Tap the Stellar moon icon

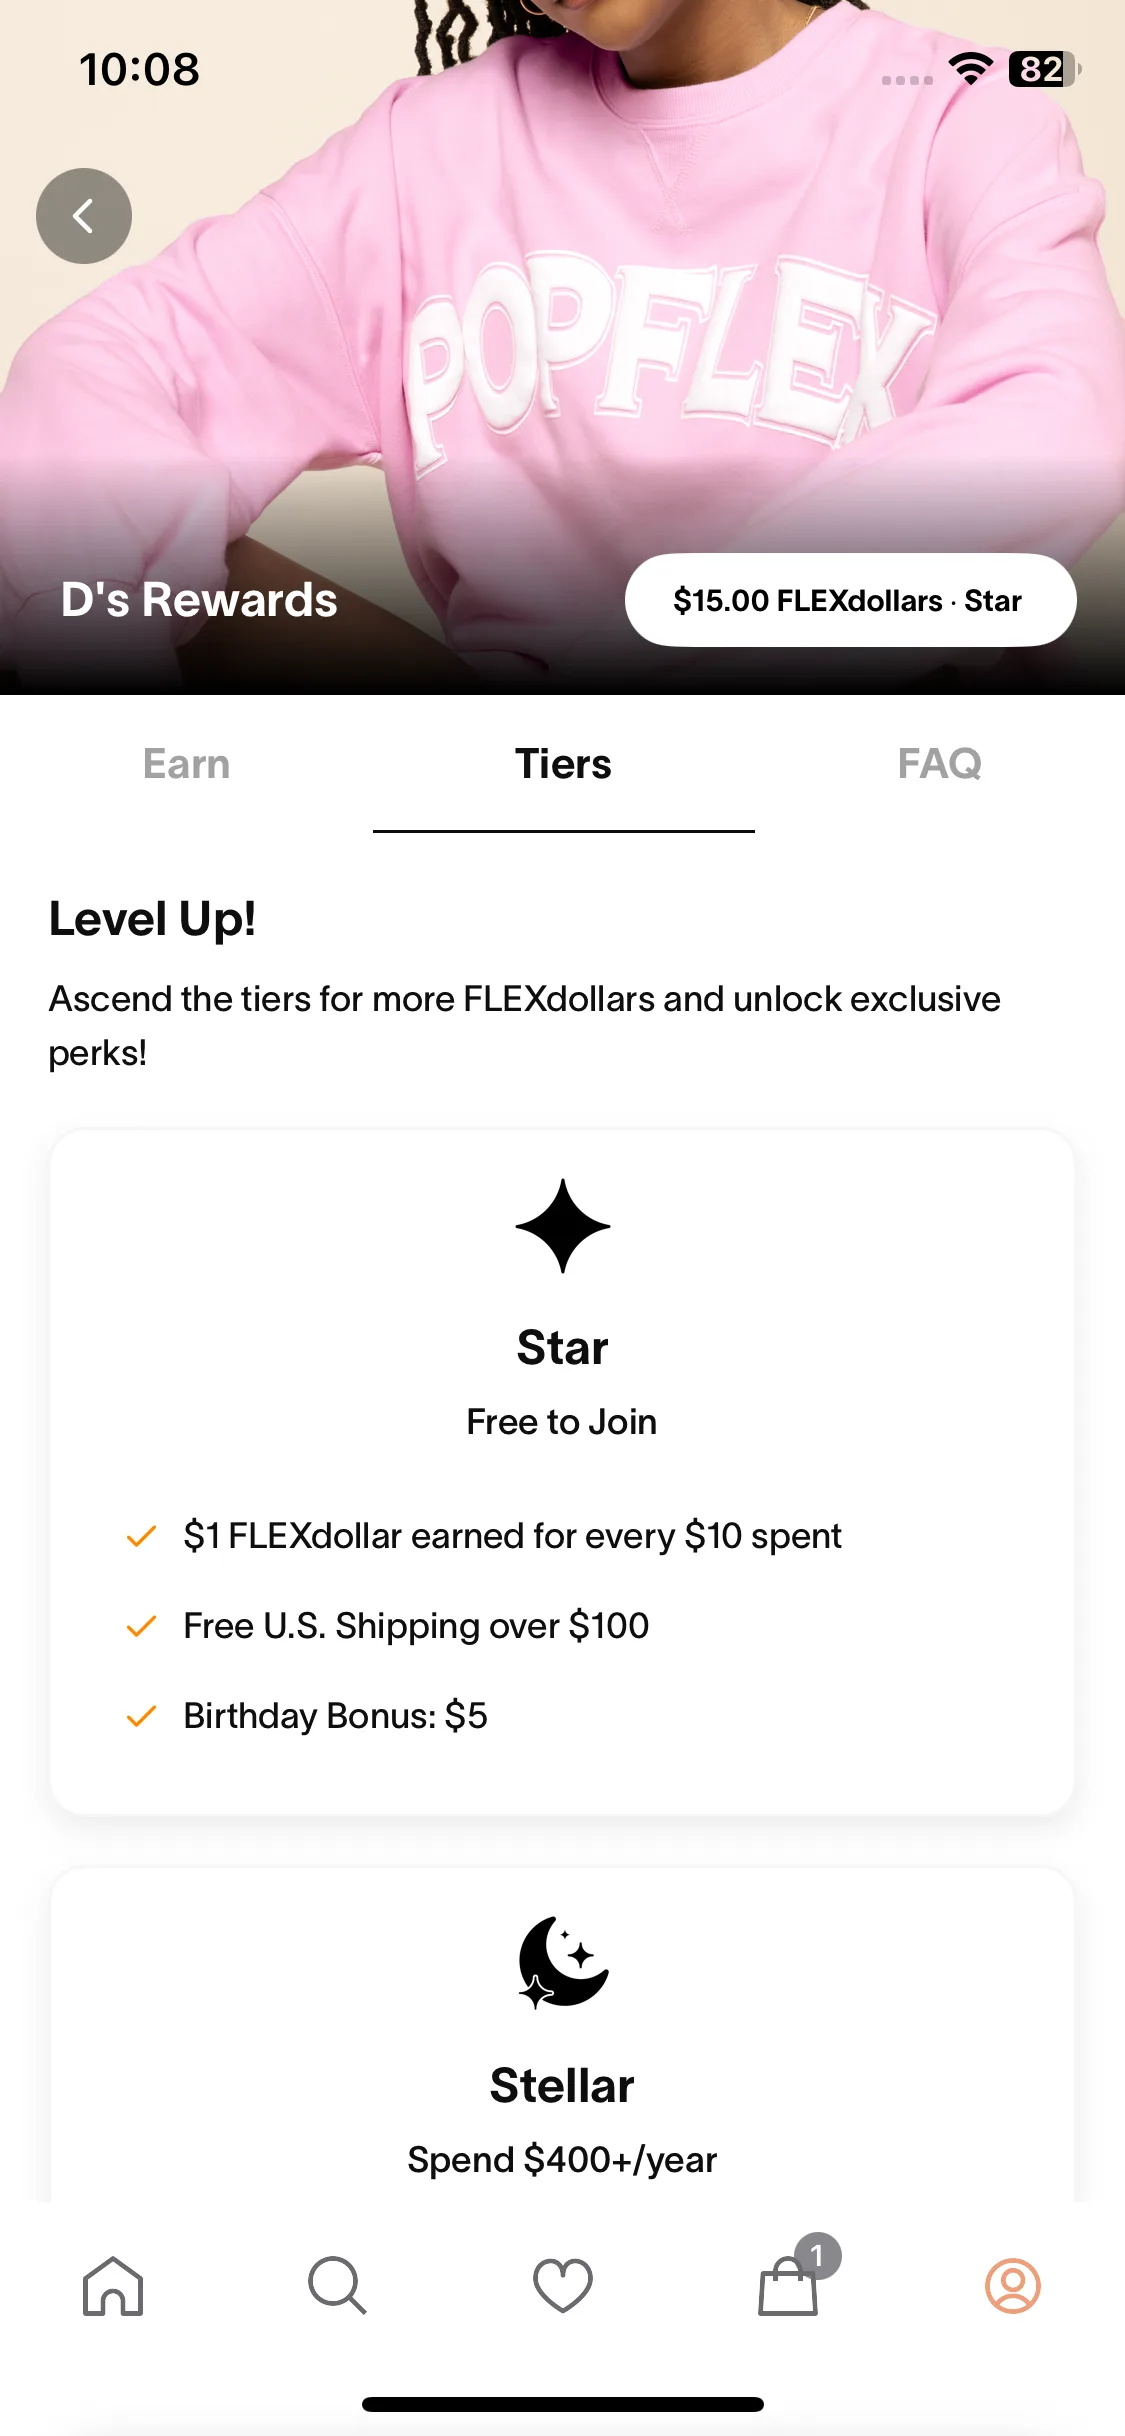pyautogui.click(x=563, y=1962)
